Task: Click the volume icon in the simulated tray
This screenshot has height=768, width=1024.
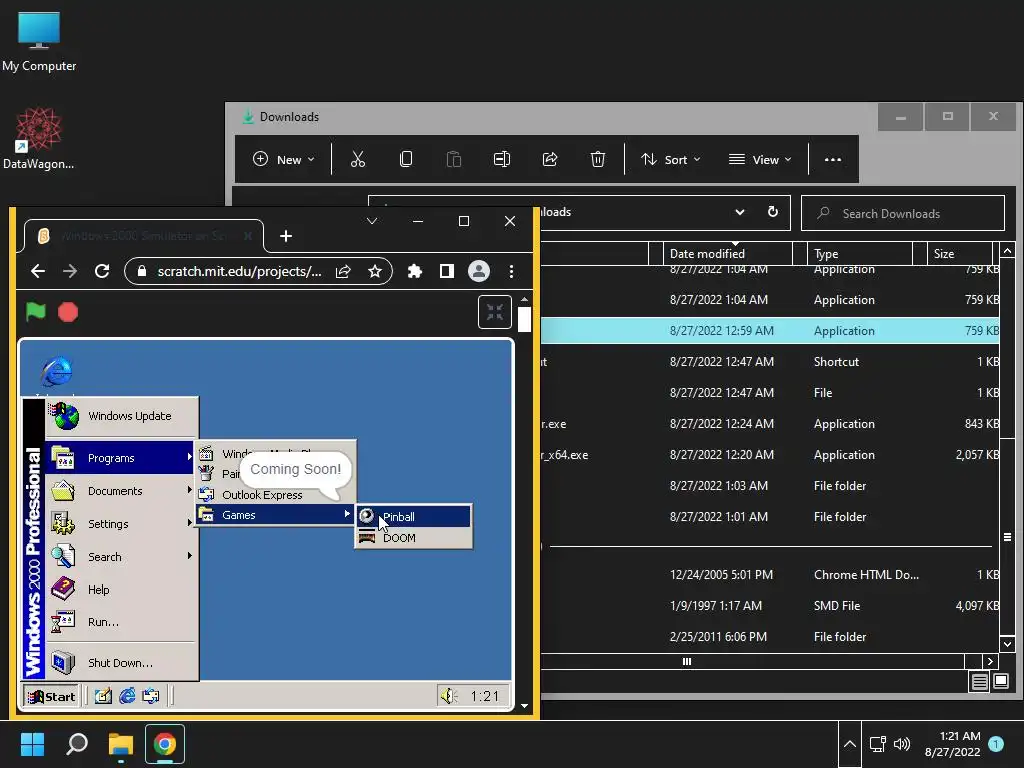Action: (x=449, y=696)
